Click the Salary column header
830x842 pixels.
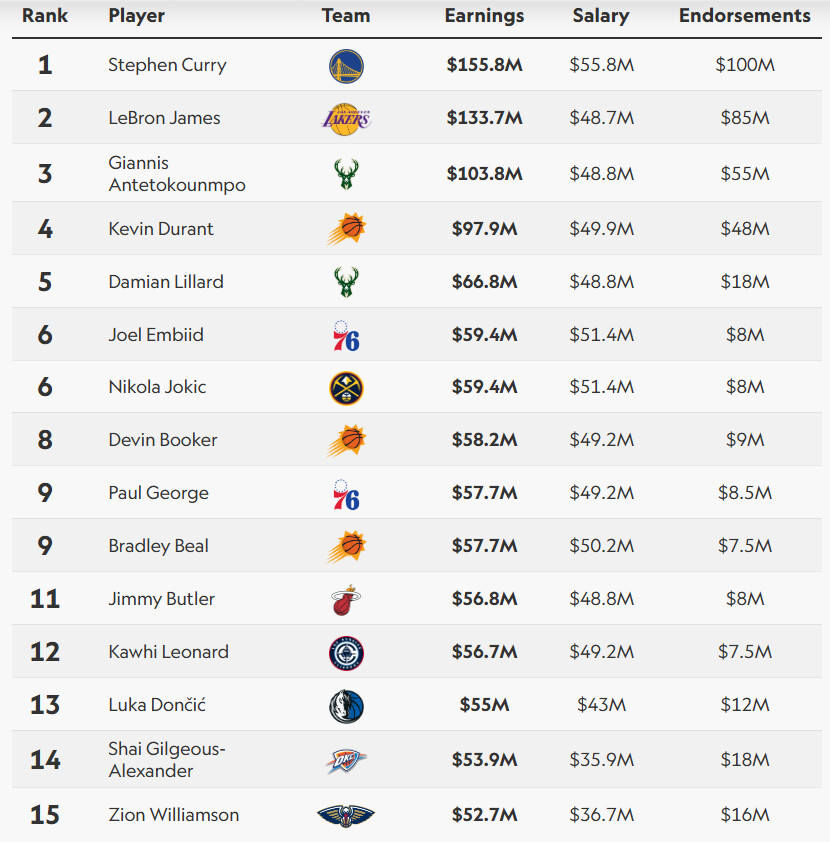[601, 16]
